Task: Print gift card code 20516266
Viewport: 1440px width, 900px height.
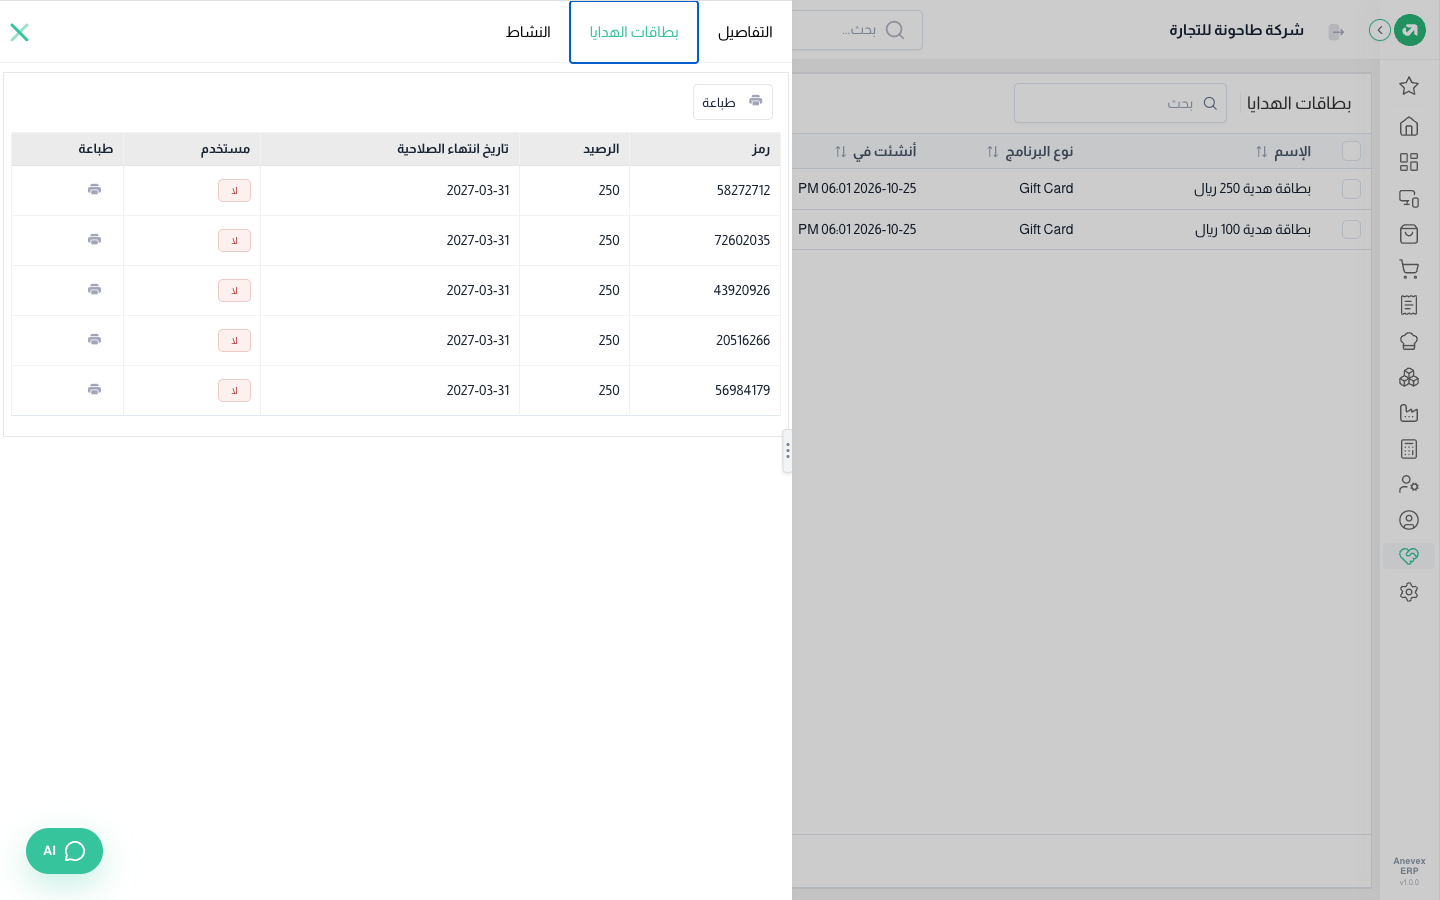Action: click(x=94, y=340)
